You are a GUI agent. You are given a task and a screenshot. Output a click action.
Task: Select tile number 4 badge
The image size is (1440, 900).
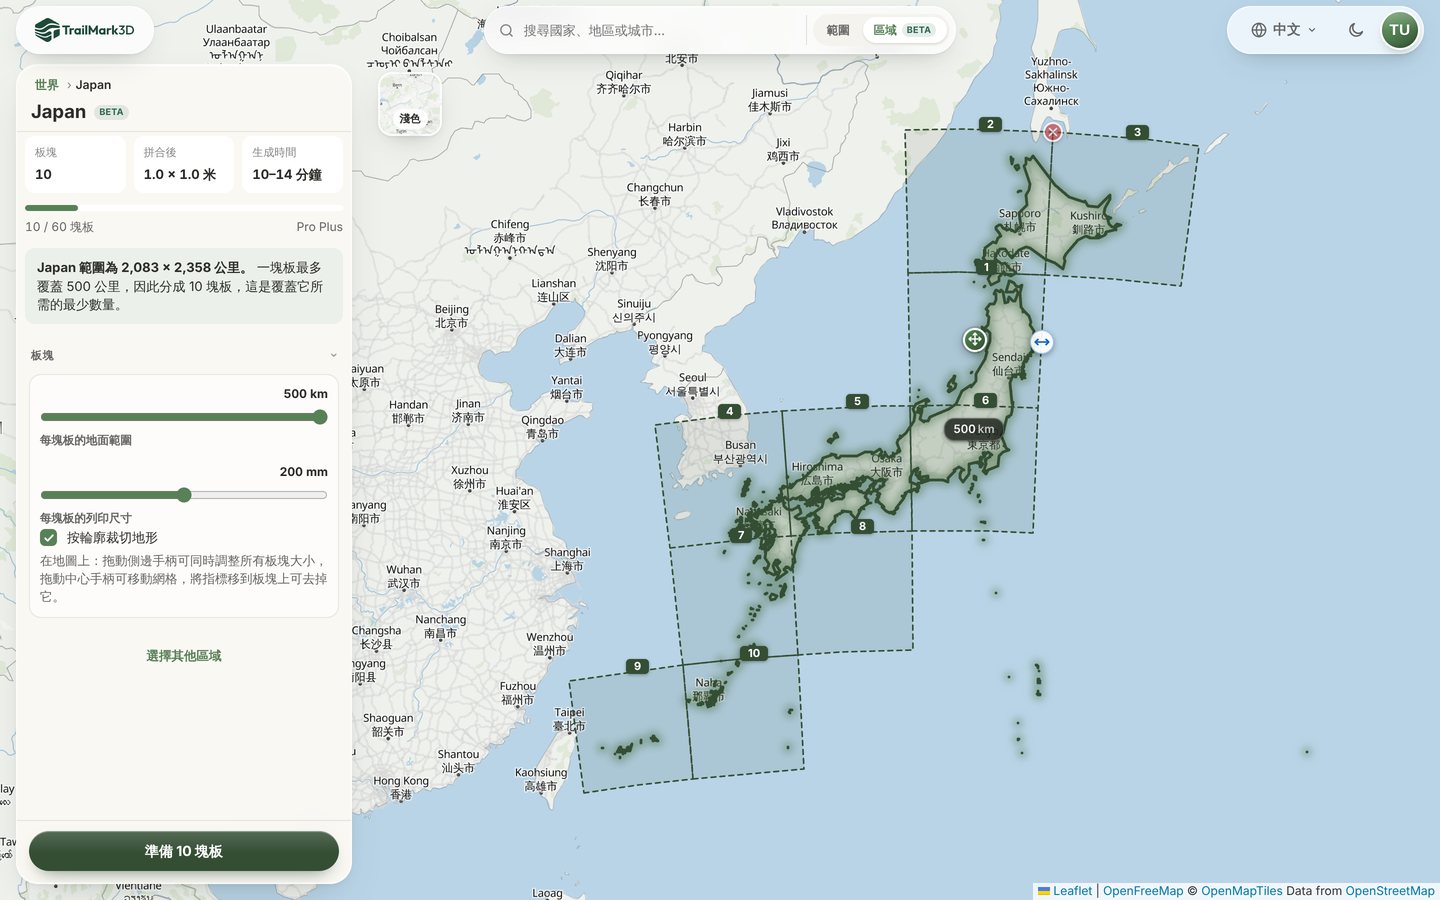730,411
